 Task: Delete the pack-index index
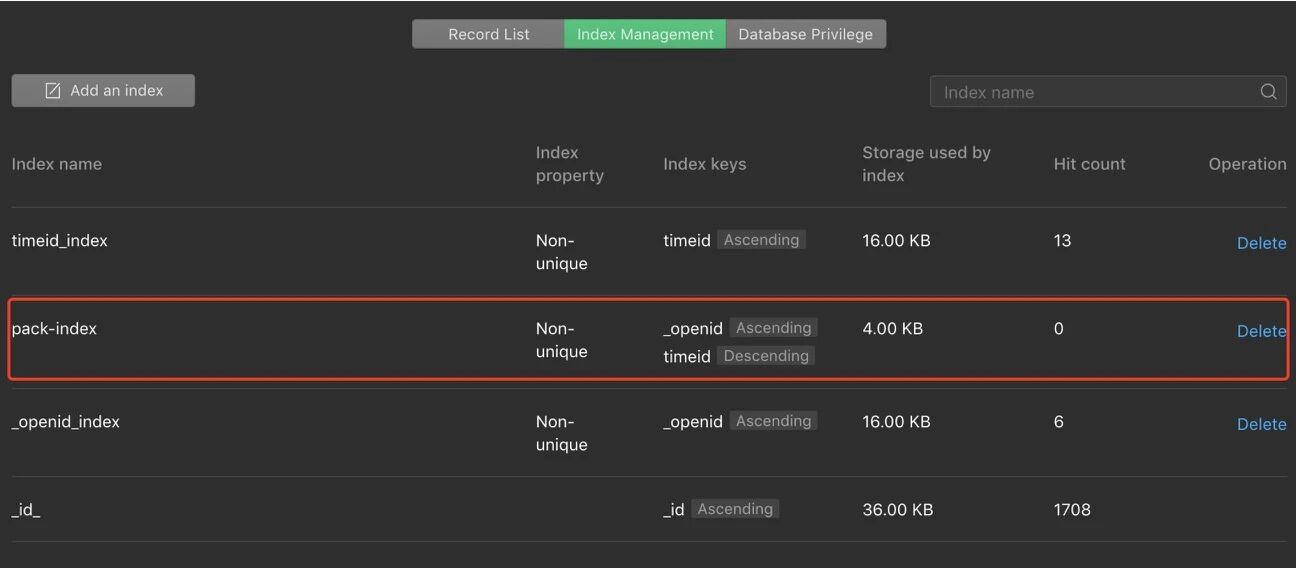pyautogui.click(x=1261, y=331)
